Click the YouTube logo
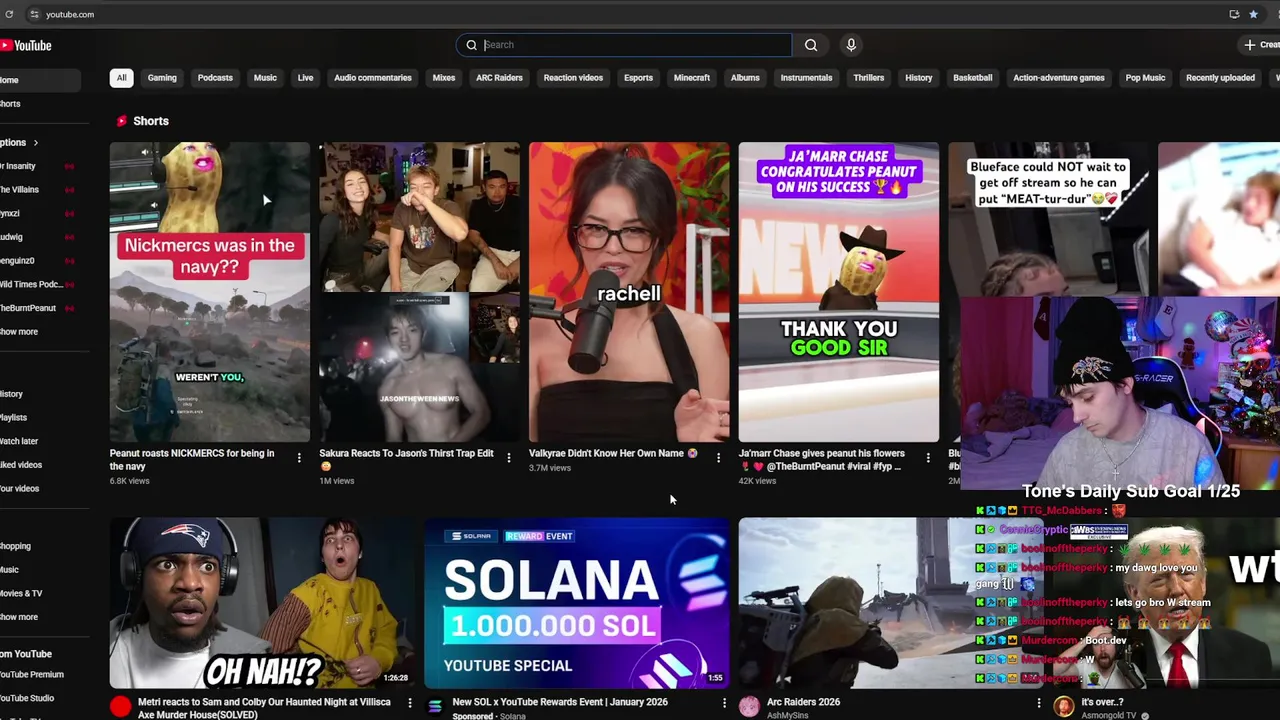The height and width of the screenshot is (720, 1280). 26,45
